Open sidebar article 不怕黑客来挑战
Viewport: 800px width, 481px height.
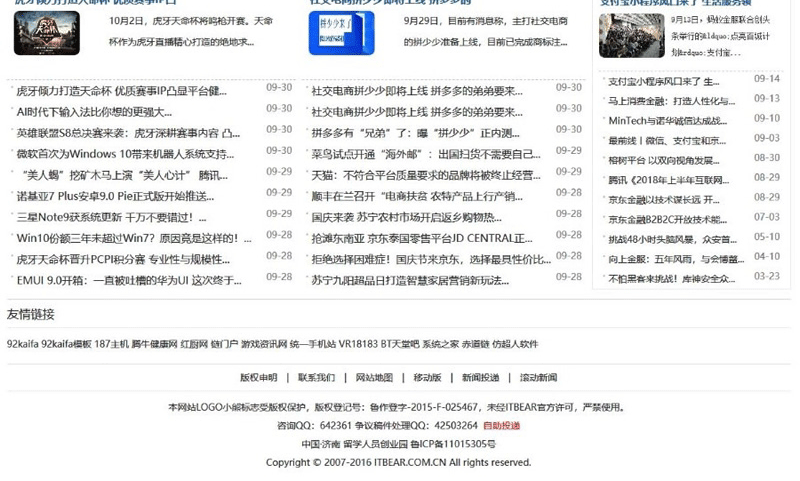pos(671,279)
